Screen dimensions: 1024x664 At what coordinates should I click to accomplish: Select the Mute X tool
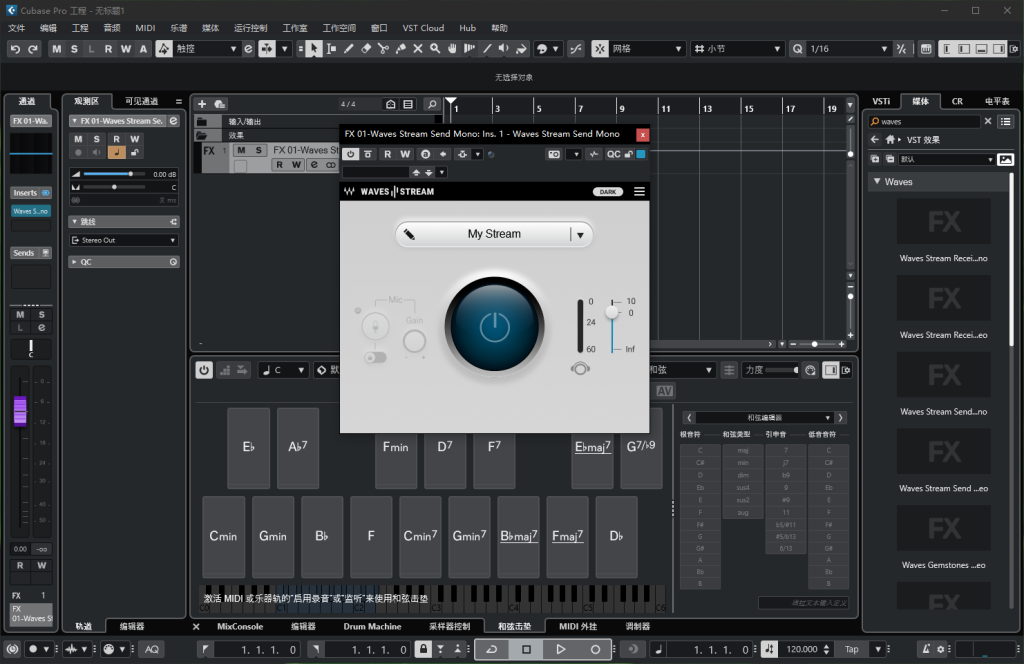point(418,49)
